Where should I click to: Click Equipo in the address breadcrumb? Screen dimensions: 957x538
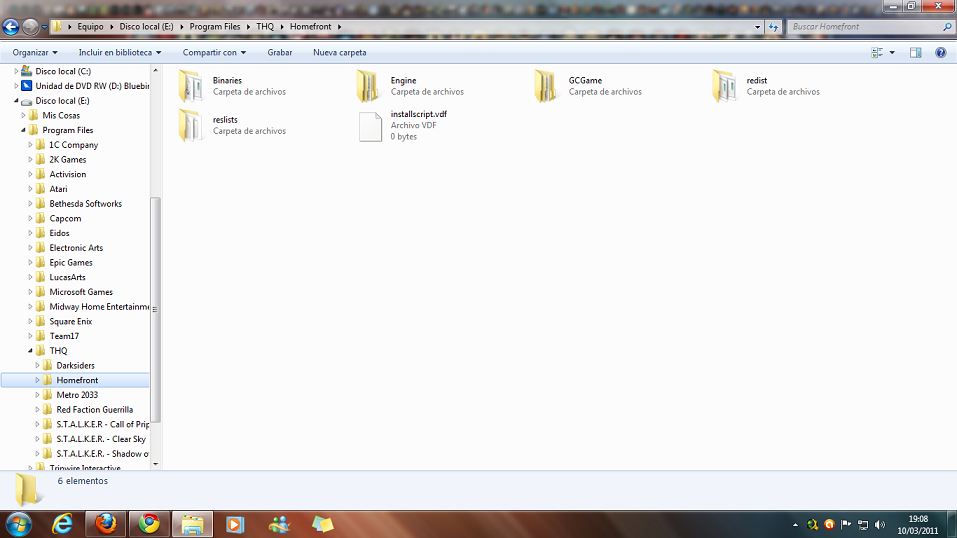[90, 27]
